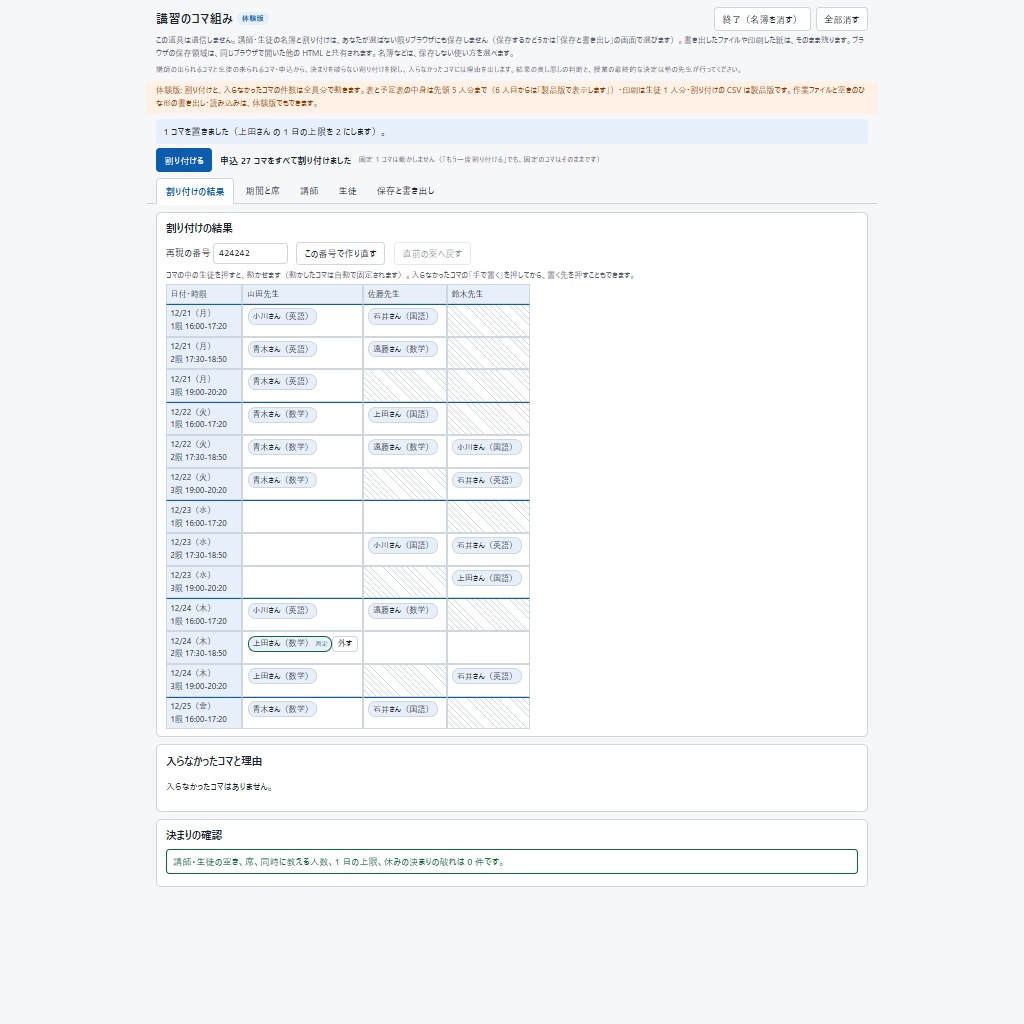Click the 割り付ける button

click(x=184, y=160)
